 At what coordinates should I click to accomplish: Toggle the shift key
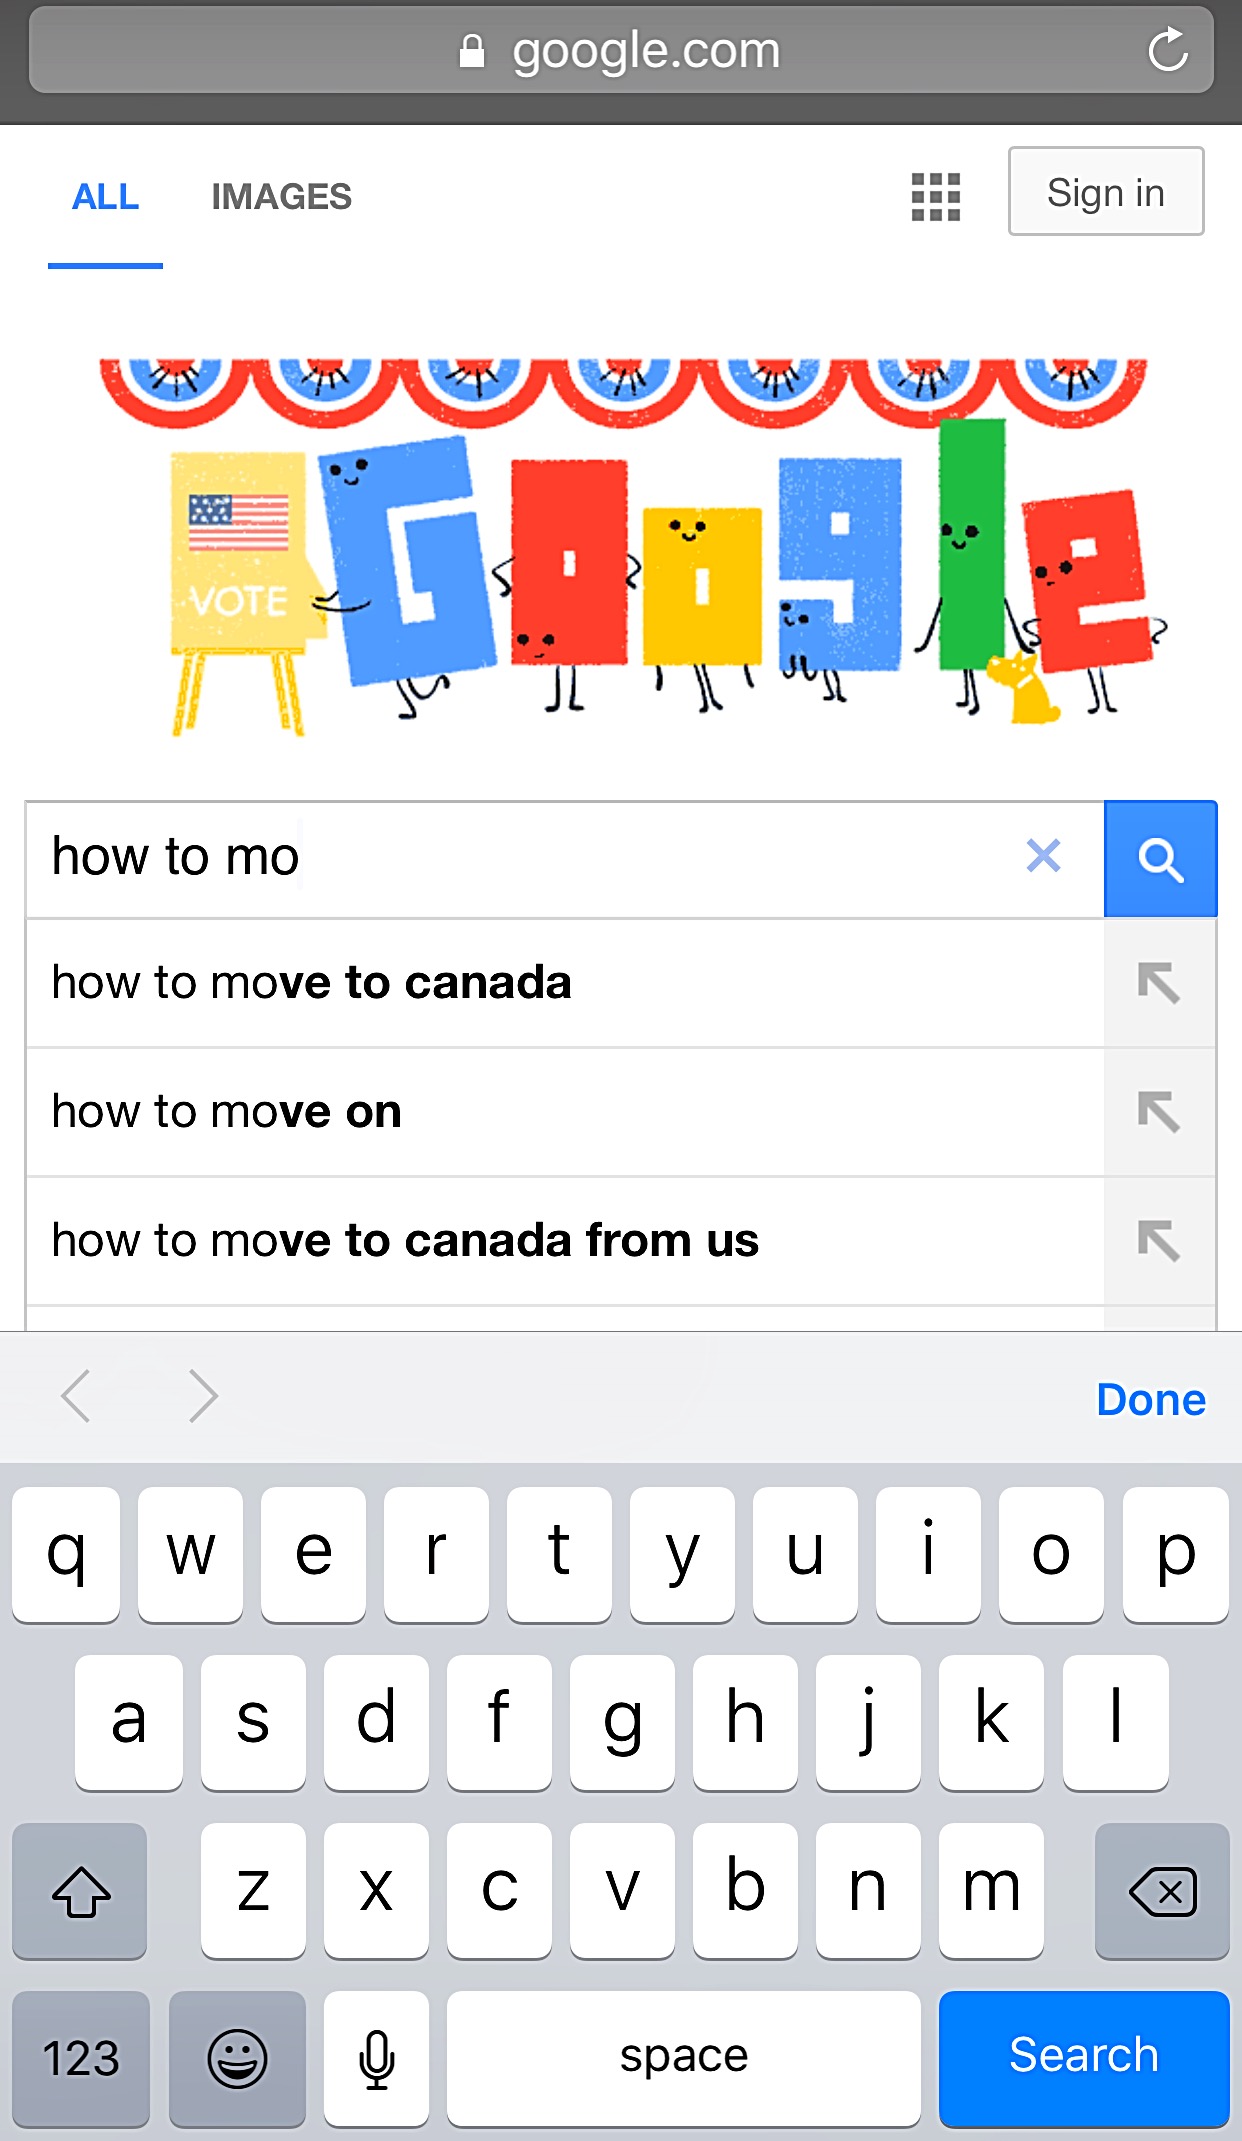[x=80, y=1890]
